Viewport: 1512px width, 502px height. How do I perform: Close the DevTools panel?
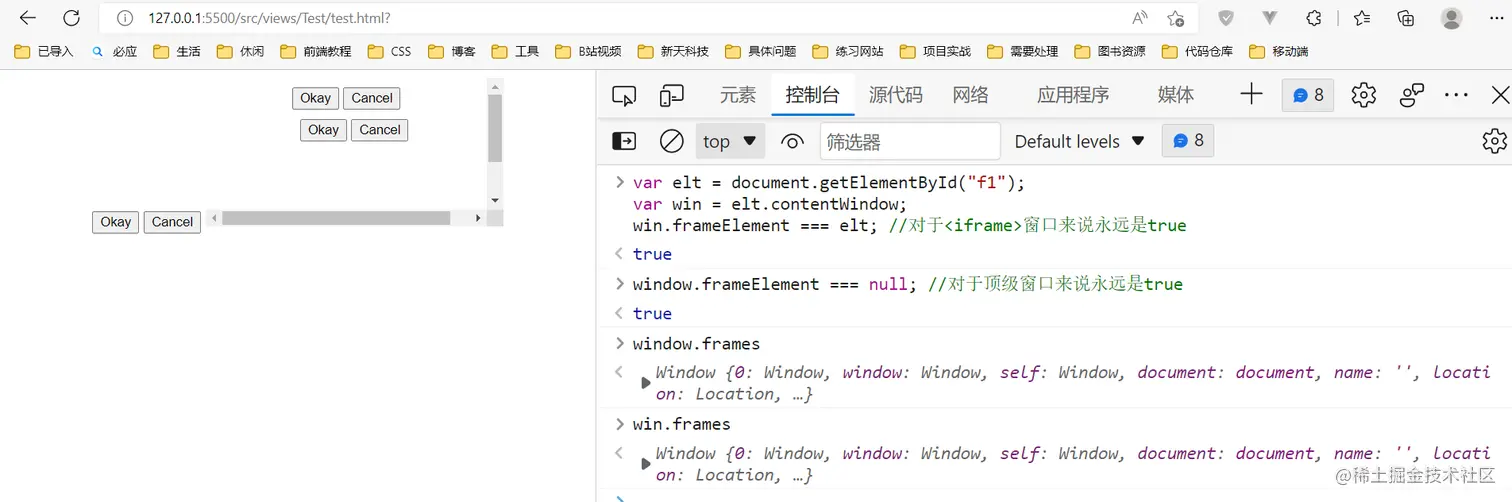[x=1500, y=95]
